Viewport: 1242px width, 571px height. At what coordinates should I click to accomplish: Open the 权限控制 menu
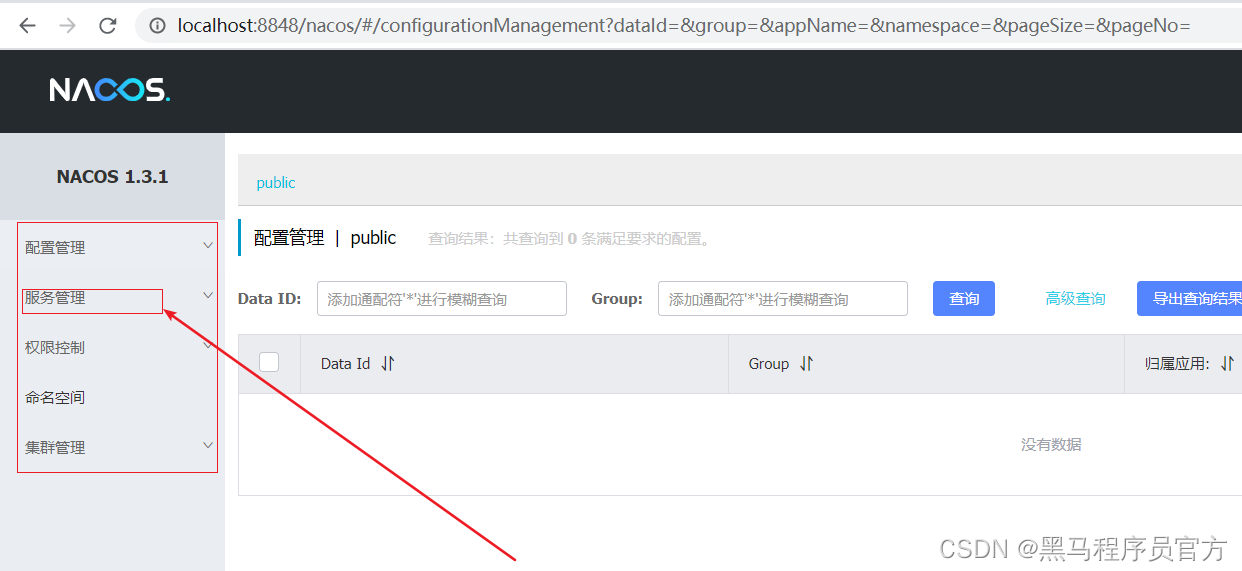pyautogui.click(x=55, y=348)
